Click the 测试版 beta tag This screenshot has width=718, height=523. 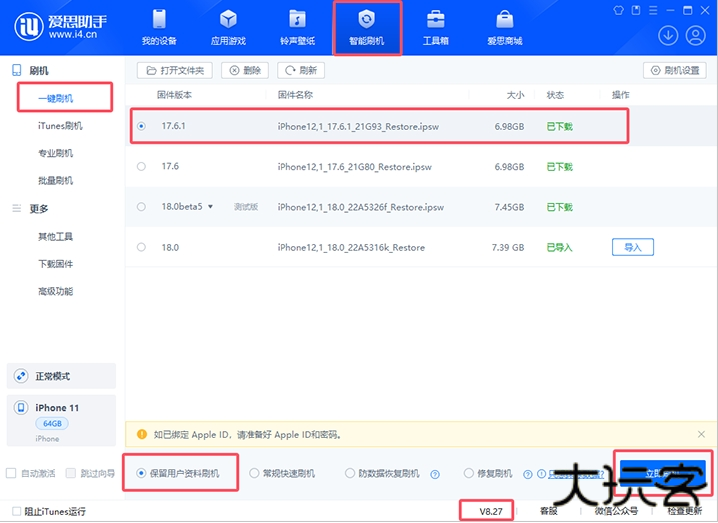(246, 207)
